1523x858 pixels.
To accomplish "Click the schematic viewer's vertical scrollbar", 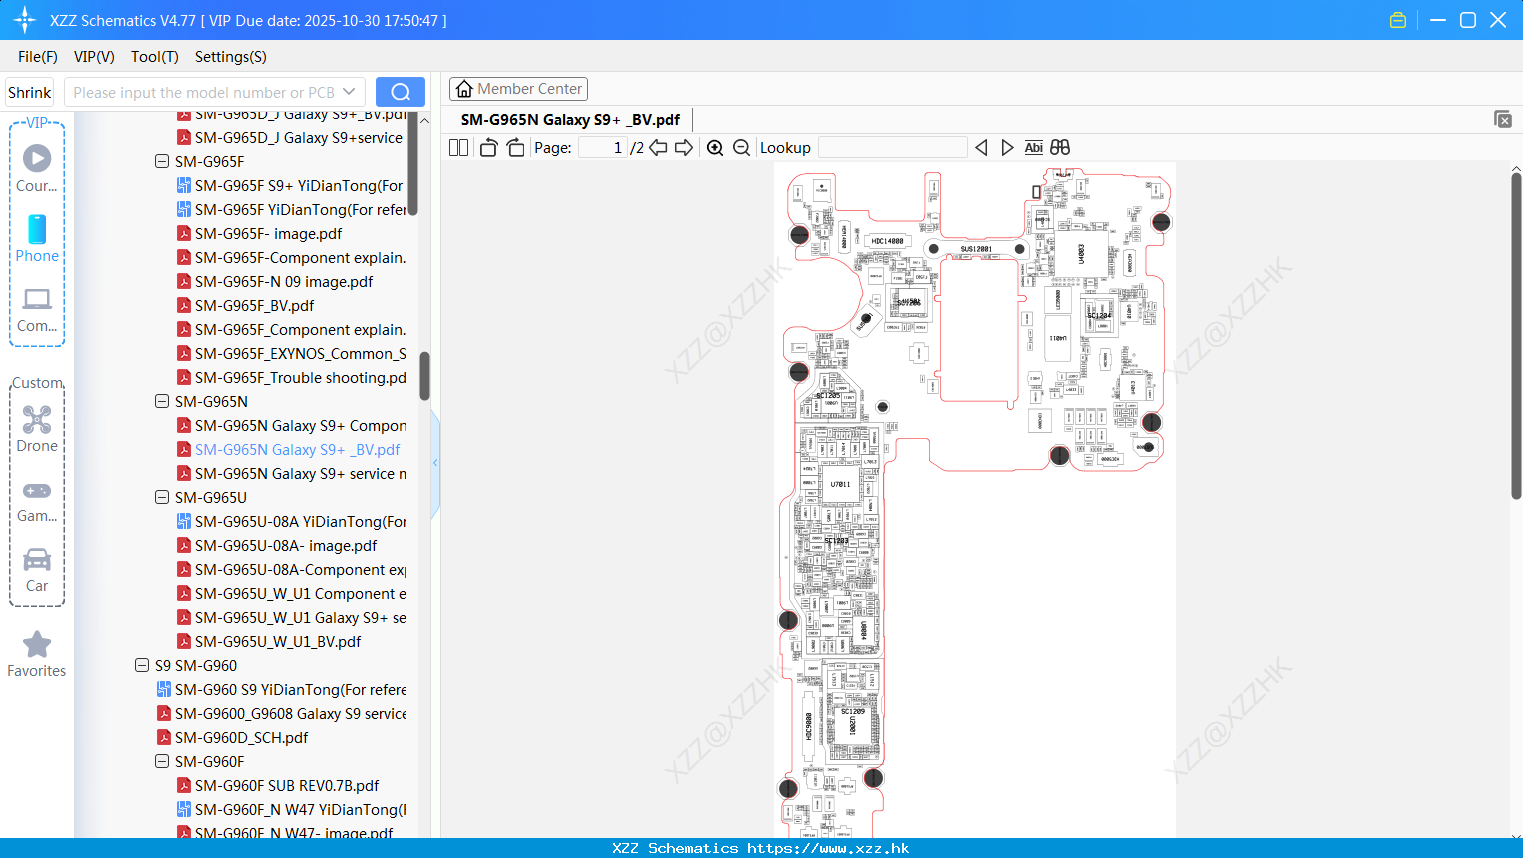I will coord(1516,335).
